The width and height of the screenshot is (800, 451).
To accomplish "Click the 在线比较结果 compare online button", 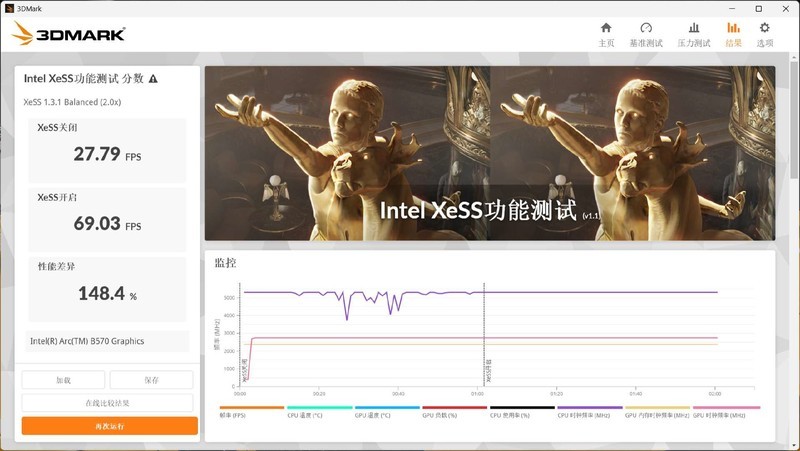I will pyautogui.click(x=107, y=403).
